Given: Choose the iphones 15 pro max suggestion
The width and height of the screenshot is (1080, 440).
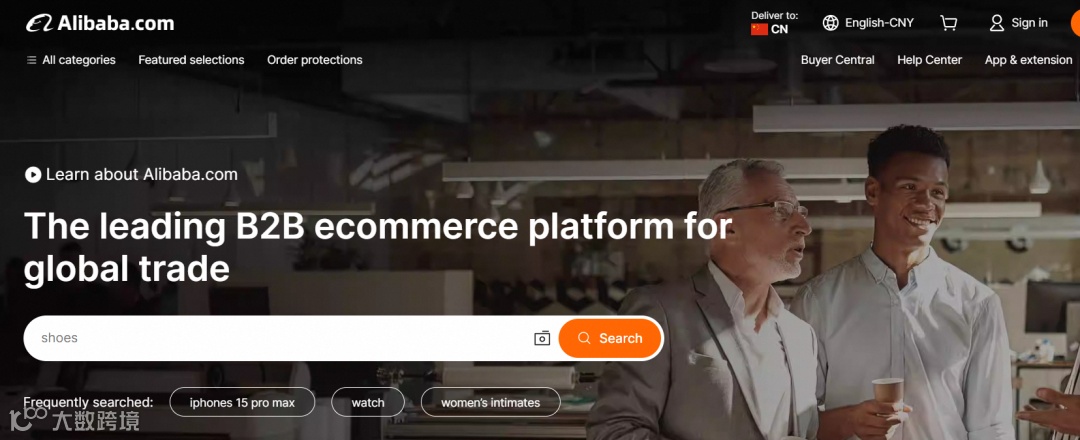Looking at the screenshot, I should [x=242, y=402].
